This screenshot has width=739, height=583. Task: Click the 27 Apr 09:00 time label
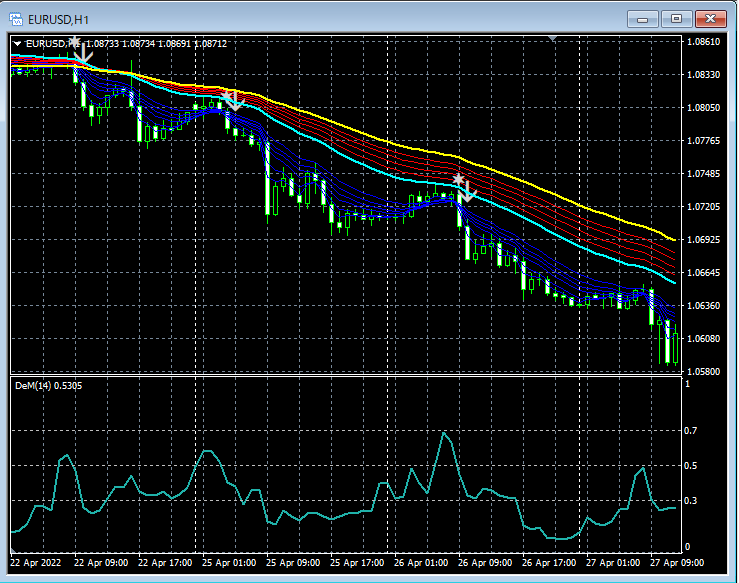click(677, 563)
